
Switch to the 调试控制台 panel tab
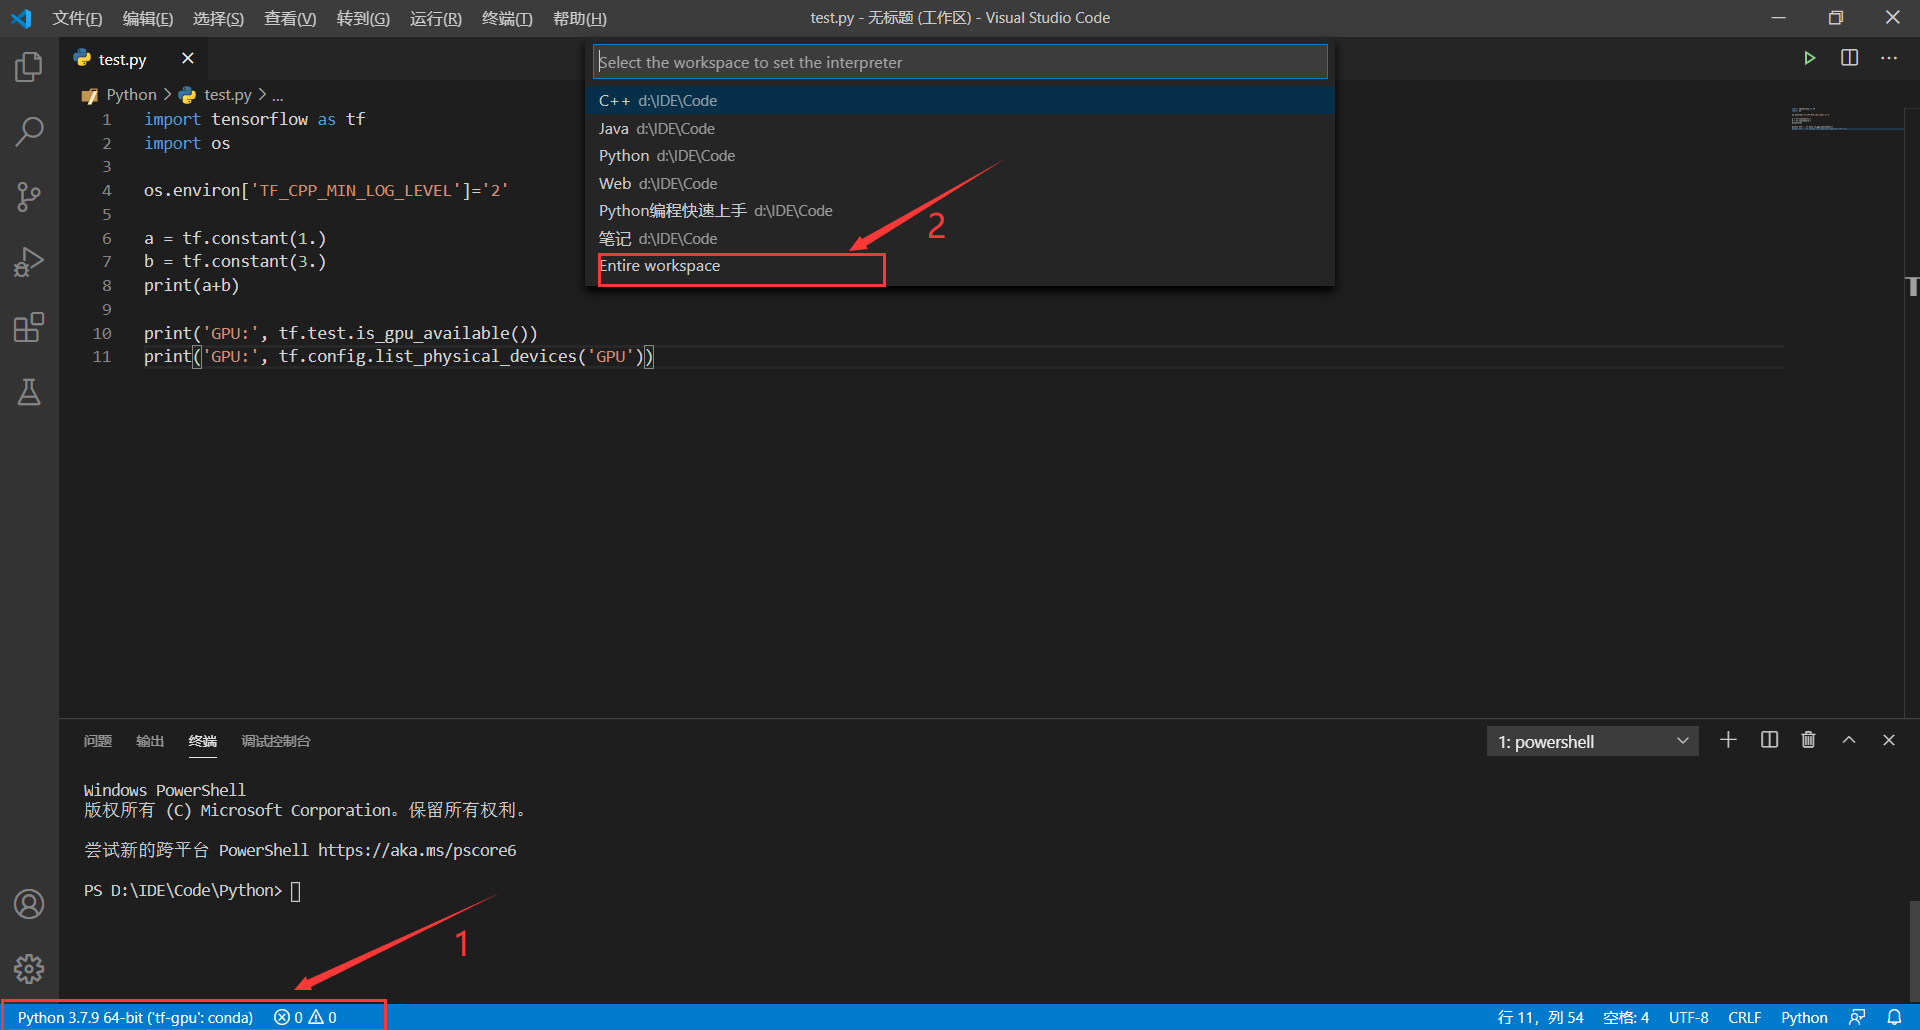(x=276, y=741)
